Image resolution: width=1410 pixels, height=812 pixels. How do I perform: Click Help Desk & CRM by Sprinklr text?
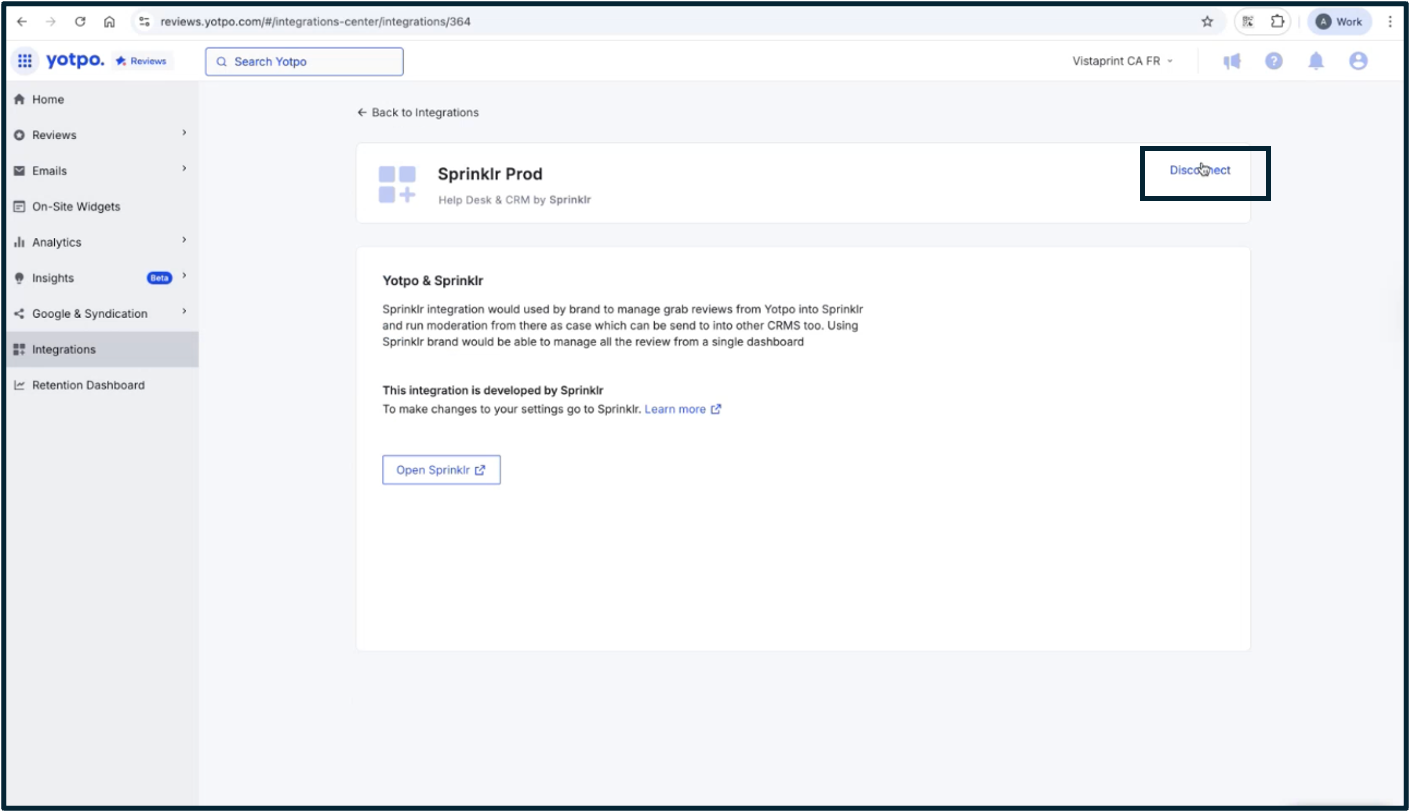pos(514,200)
